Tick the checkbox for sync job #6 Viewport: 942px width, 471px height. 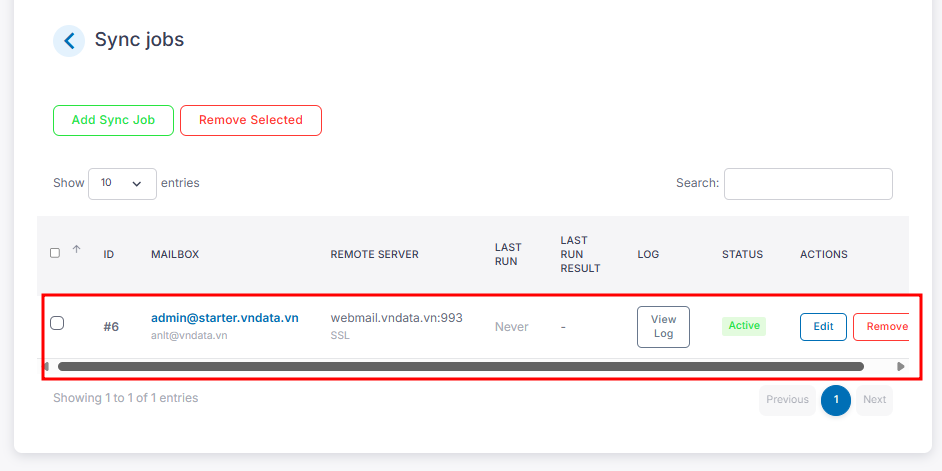point(57,323)
